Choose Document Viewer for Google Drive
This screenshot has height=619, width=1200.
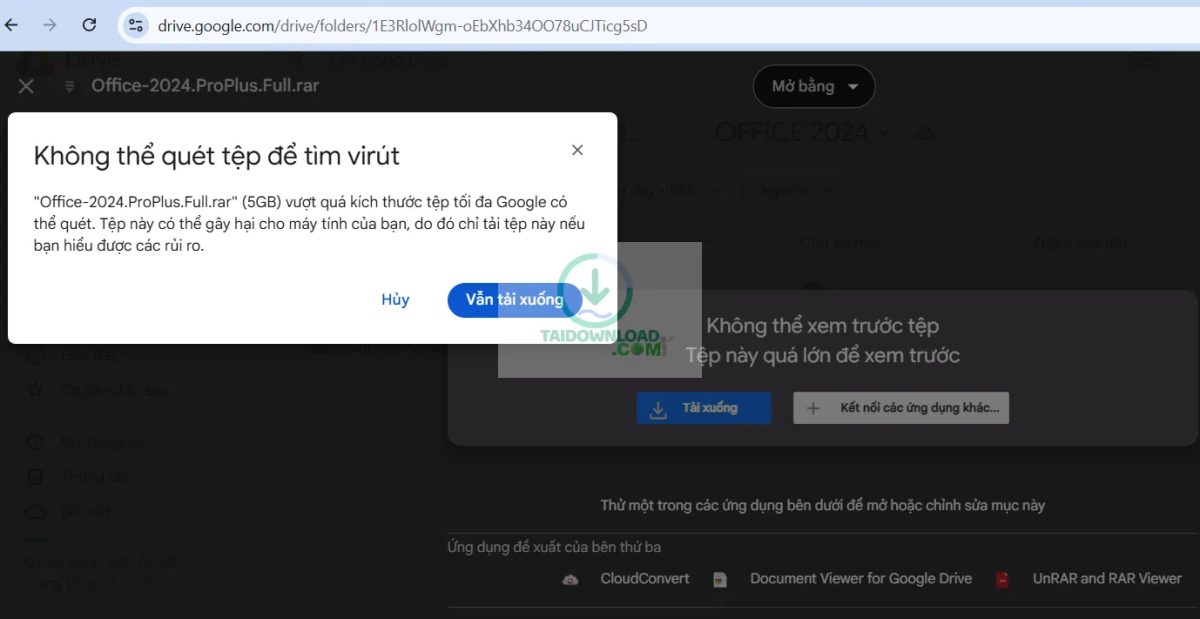click(860, 578)
